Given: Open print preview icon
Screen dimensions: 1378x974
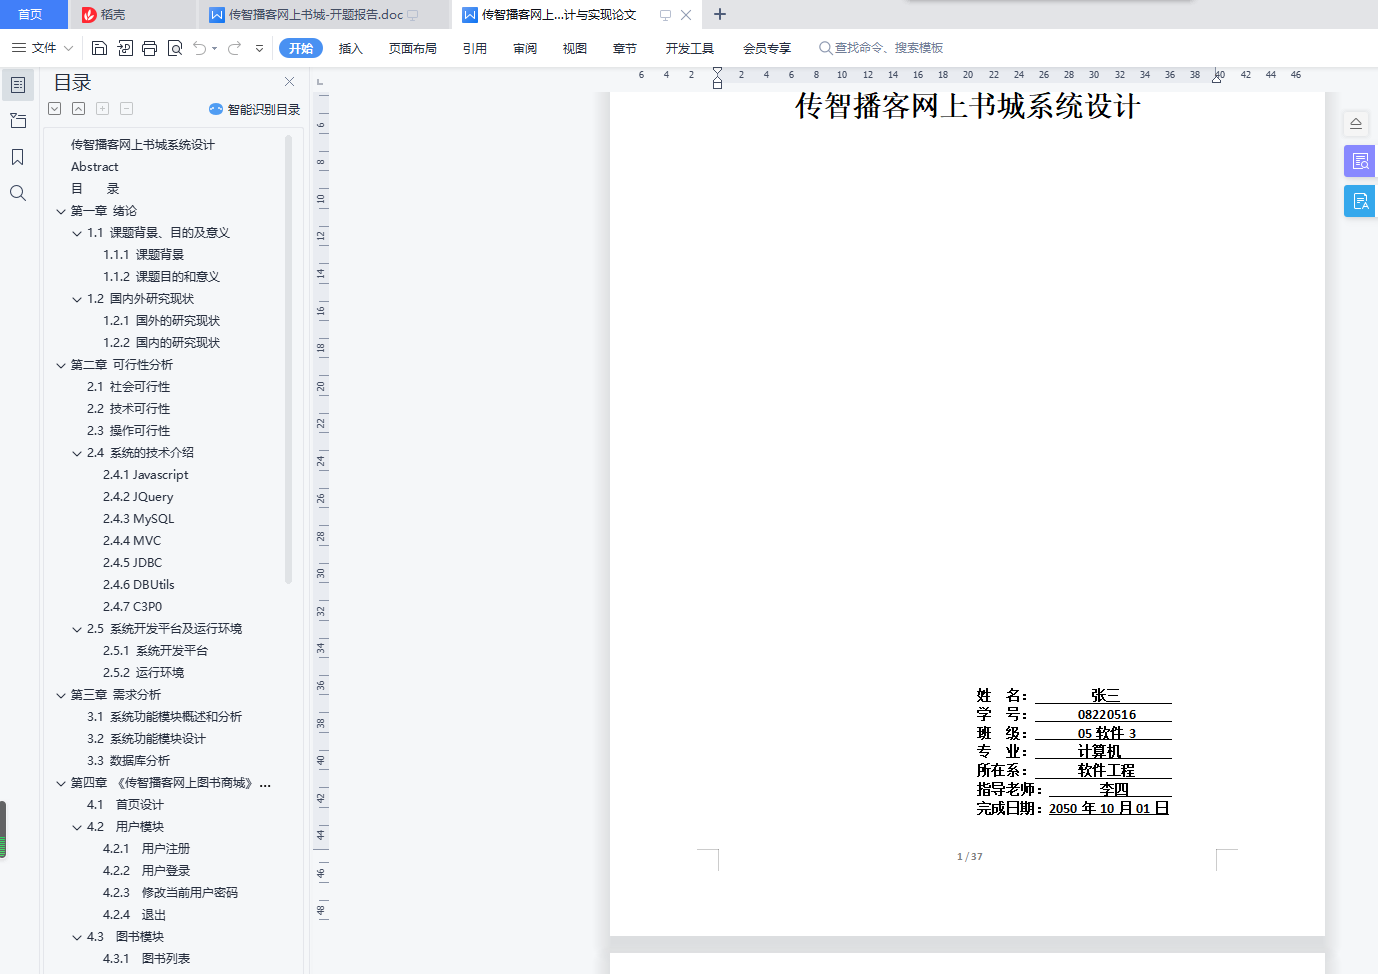Looking at the screenshot, I should (x=175, y=48).
